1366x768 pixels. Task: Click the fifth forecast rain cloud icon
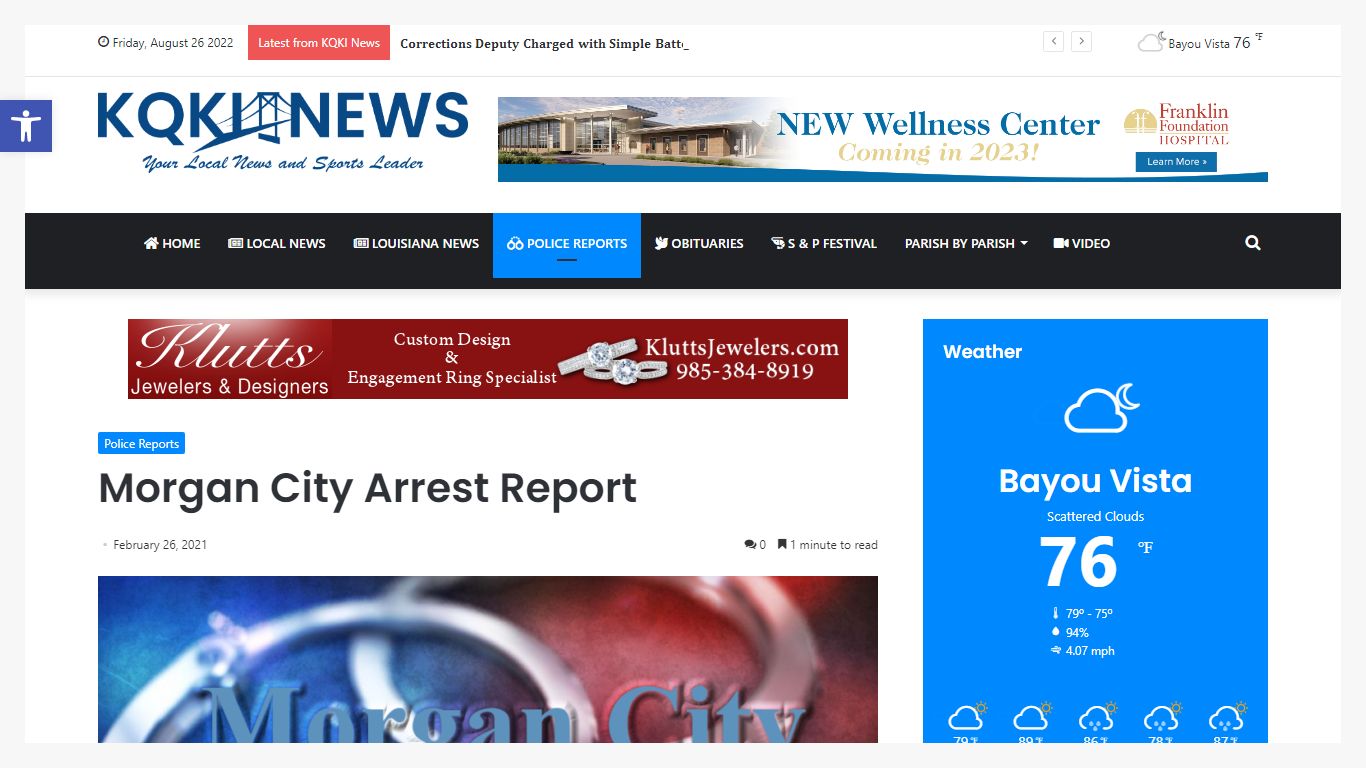coord(1226,716)
